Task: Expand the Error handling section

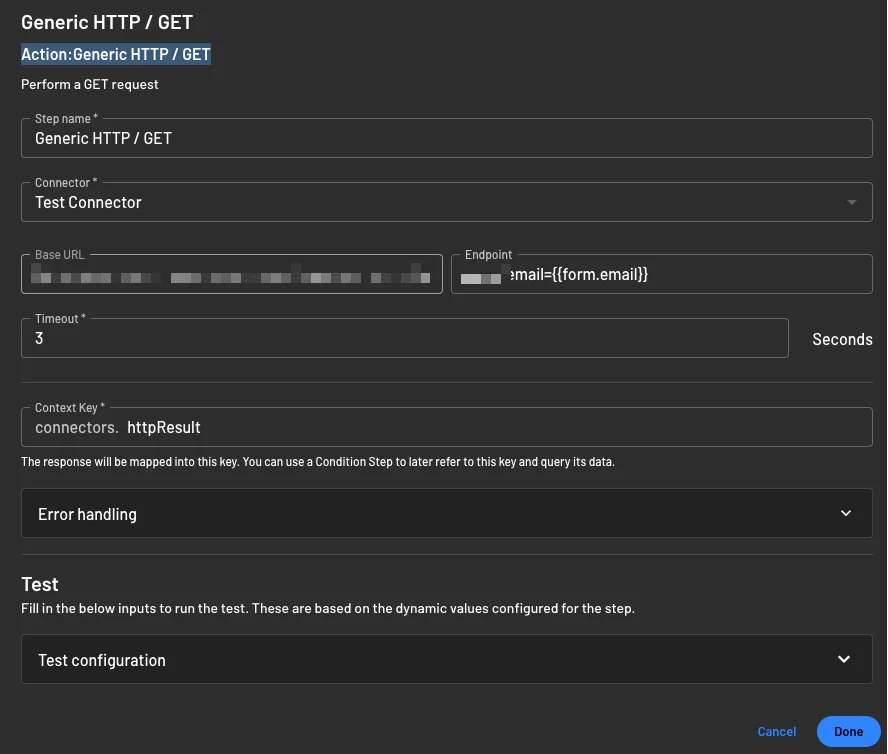Action: (x=445, y=513)
